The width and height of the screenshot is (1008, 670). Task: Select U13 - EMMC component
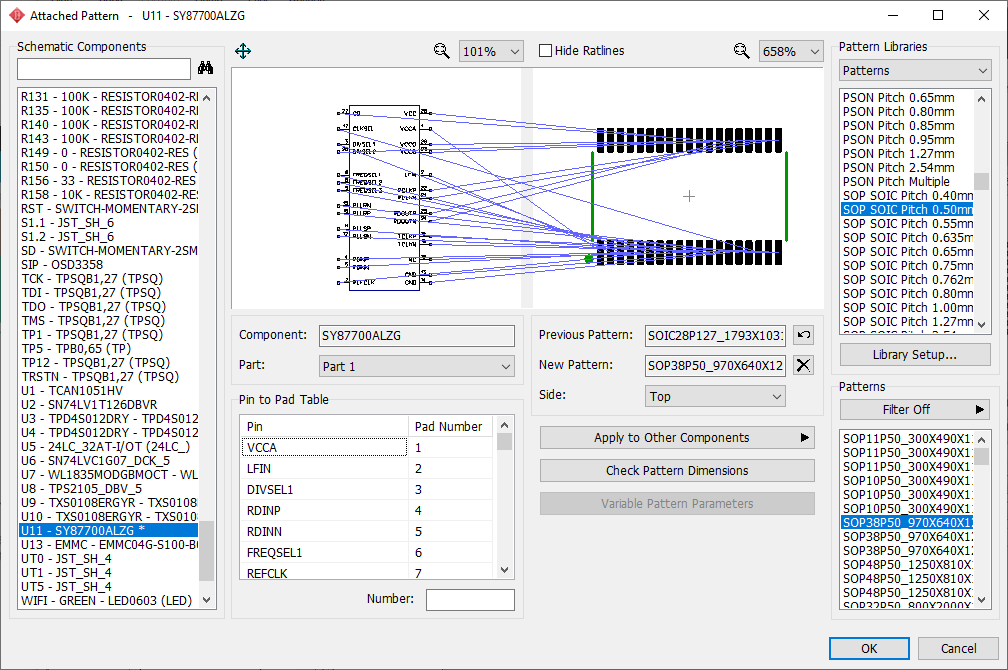click(109, 545)
